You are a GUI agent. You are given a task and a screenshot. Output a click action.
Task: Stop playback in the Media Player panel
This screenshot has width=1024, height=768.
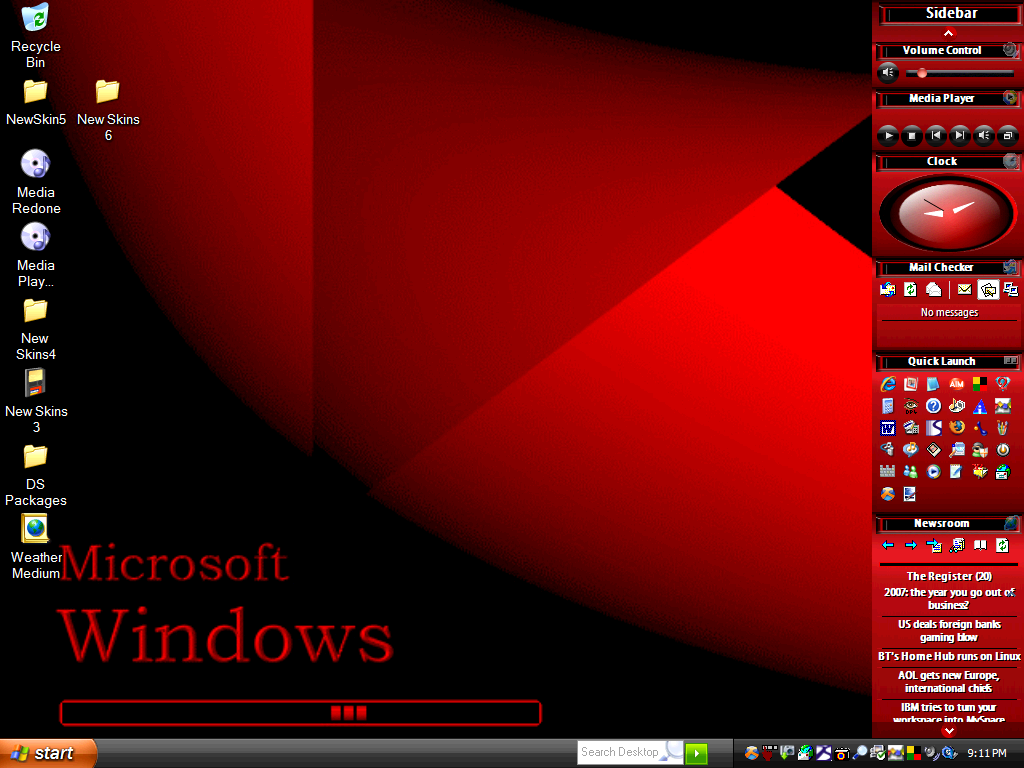click(912, 136)
